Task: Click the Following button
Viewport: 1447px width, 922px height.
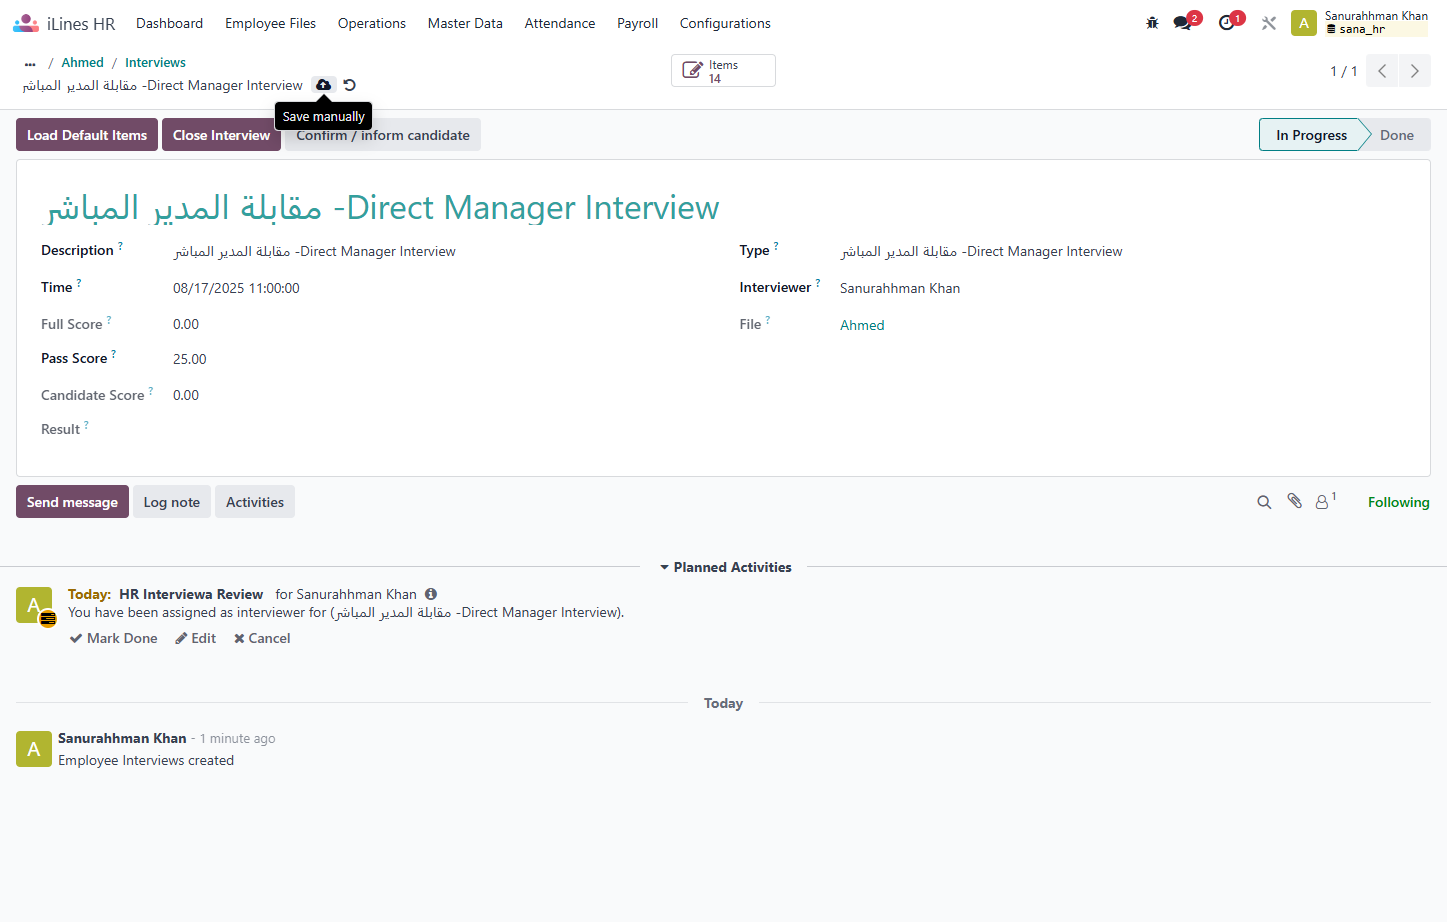Action: pos(1398,502)
